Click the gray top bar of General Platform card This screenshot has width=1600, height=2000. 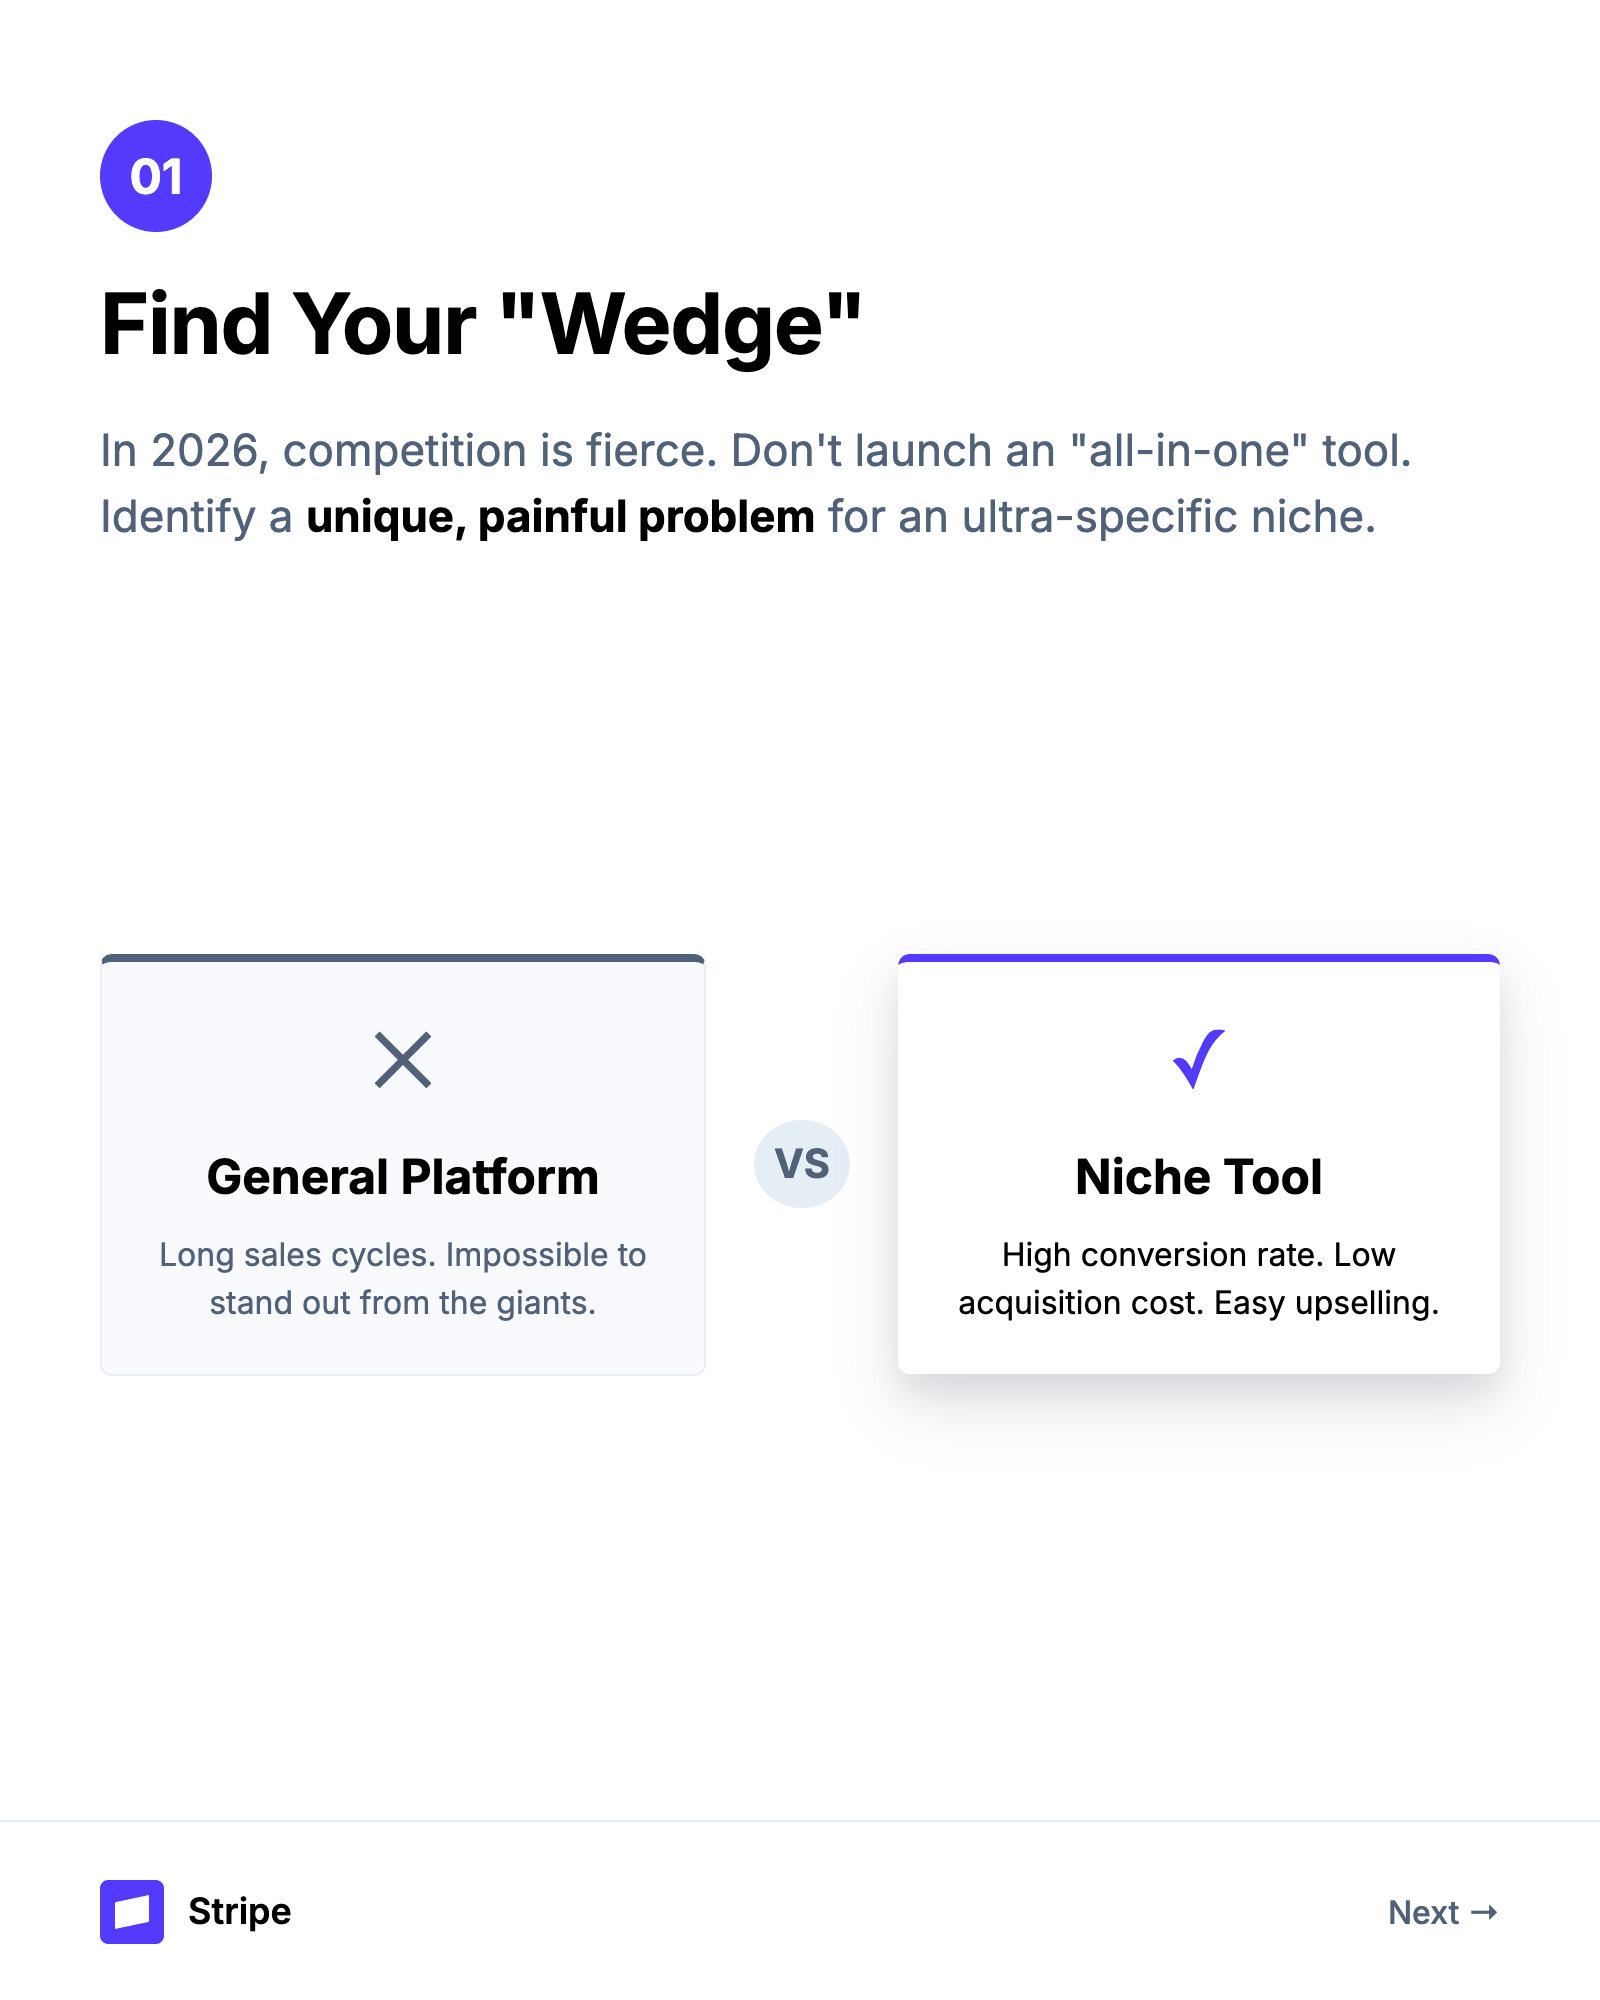point(403,959)
